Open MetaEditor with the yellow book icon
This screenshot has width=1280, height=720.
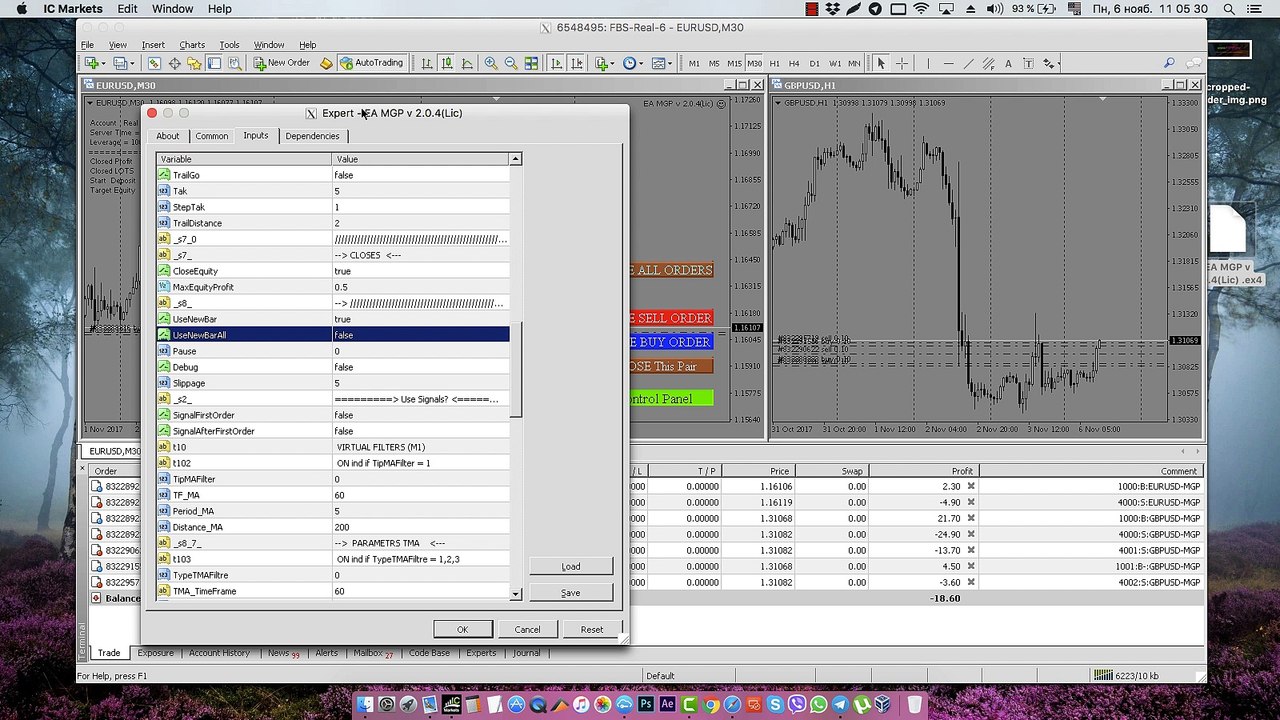point(326,63)
